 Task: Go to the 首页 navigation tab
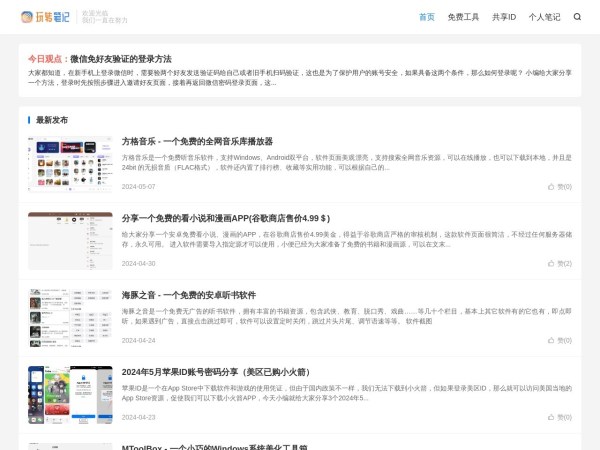(427, 17)
